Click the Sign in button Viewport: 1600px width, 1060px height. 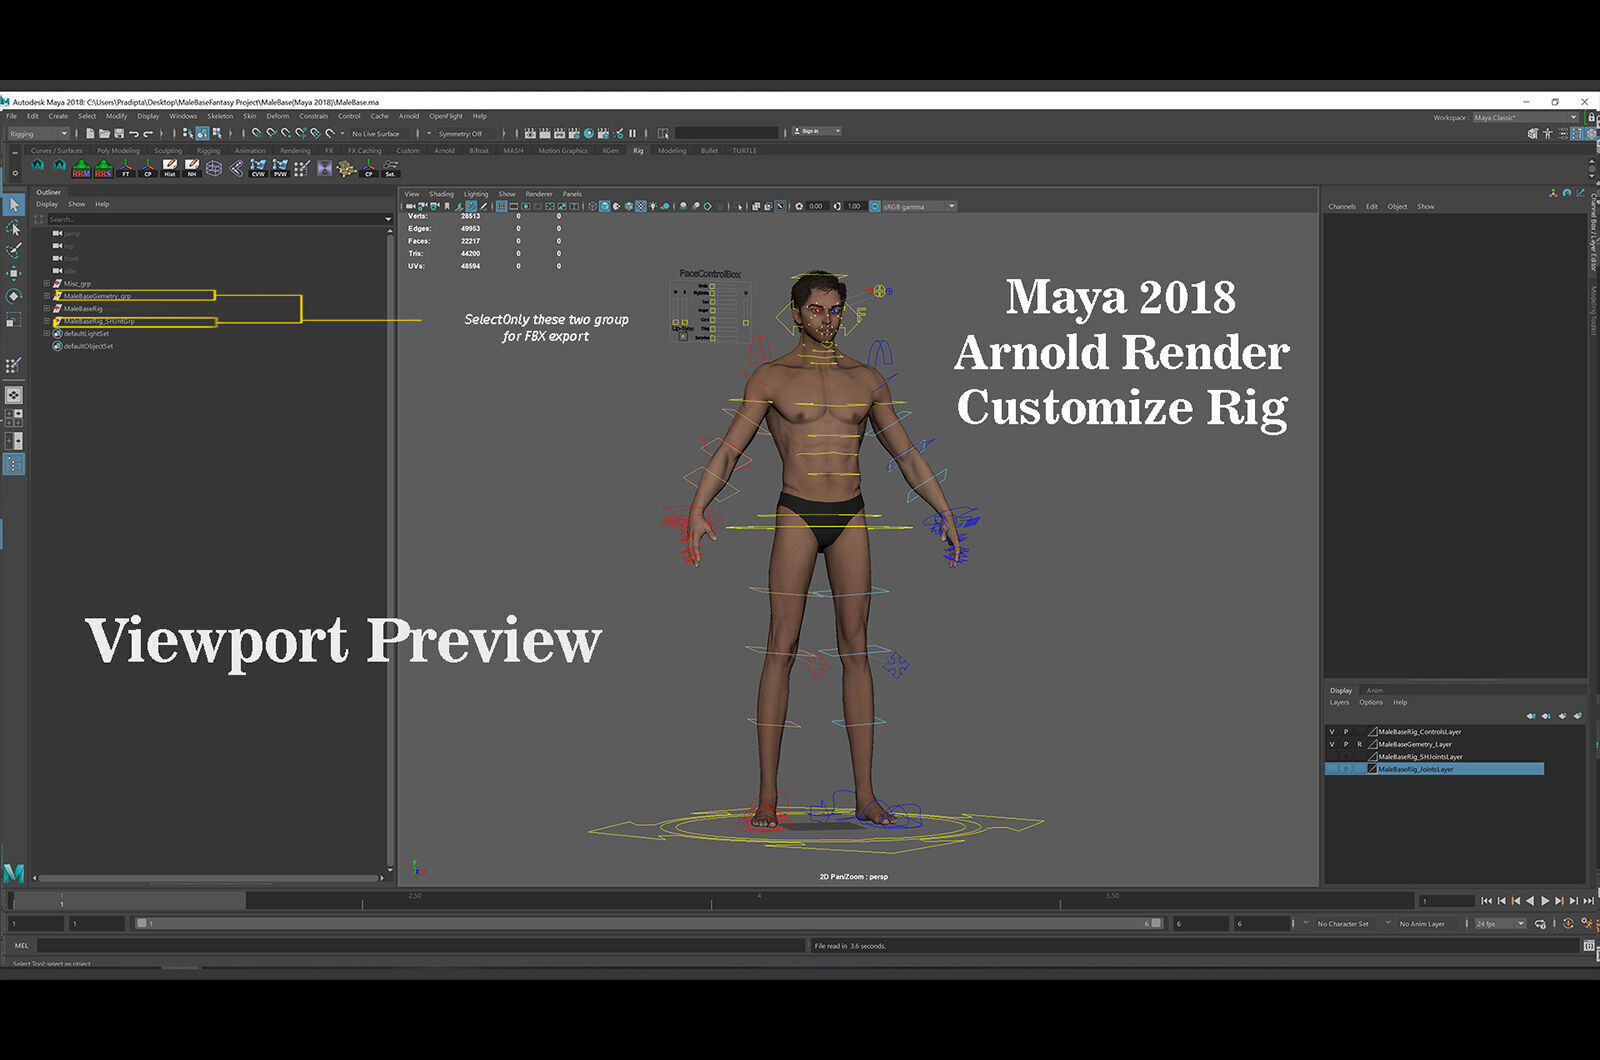point(816,131)
